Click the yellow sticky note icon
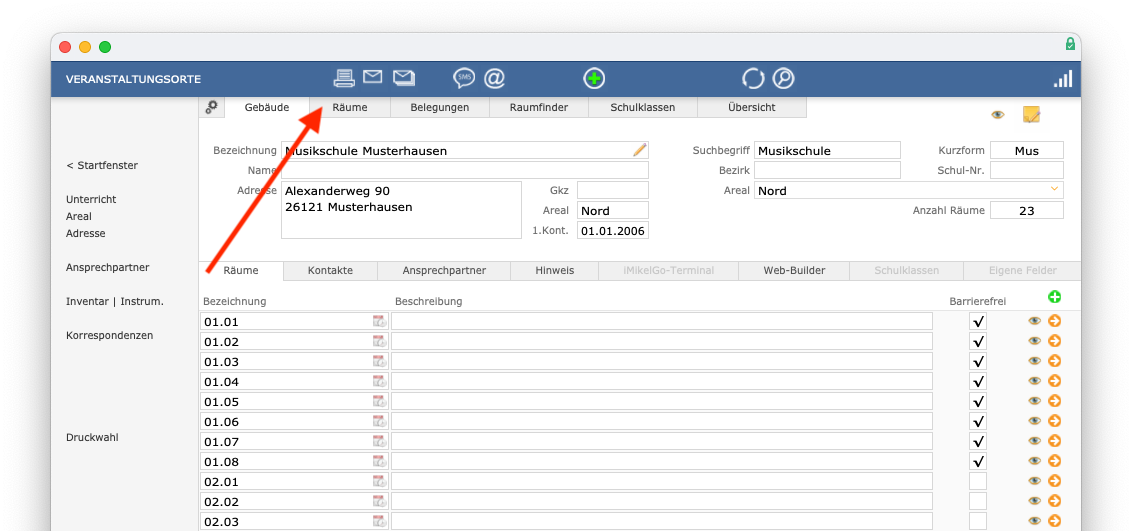 (x=1031, y=115)
